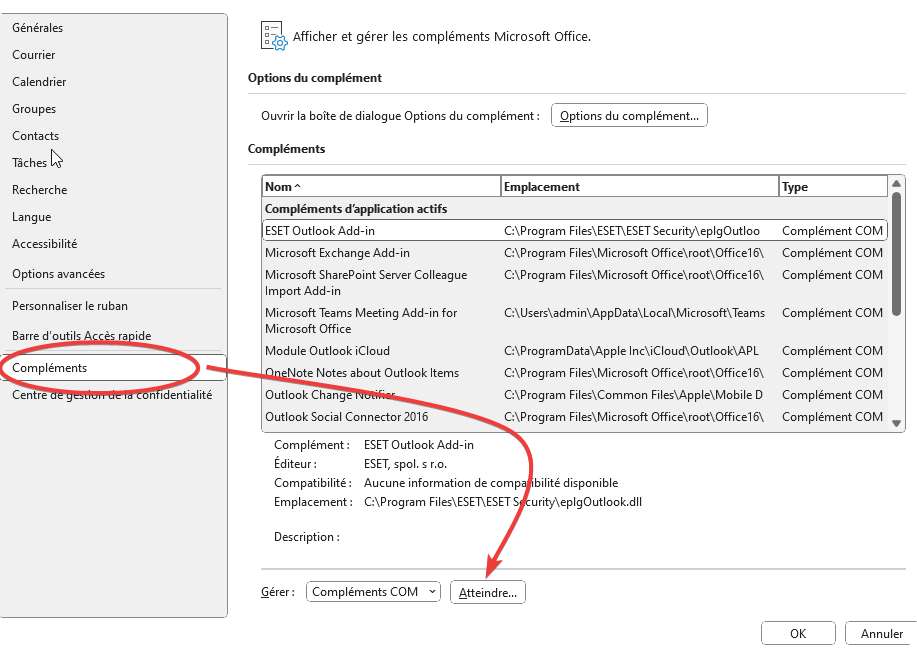Image resolution: width=917 pixels, height=649 pixels.
Task: Click the add-ins list scroll down arrow
Action: coord(896,423)
